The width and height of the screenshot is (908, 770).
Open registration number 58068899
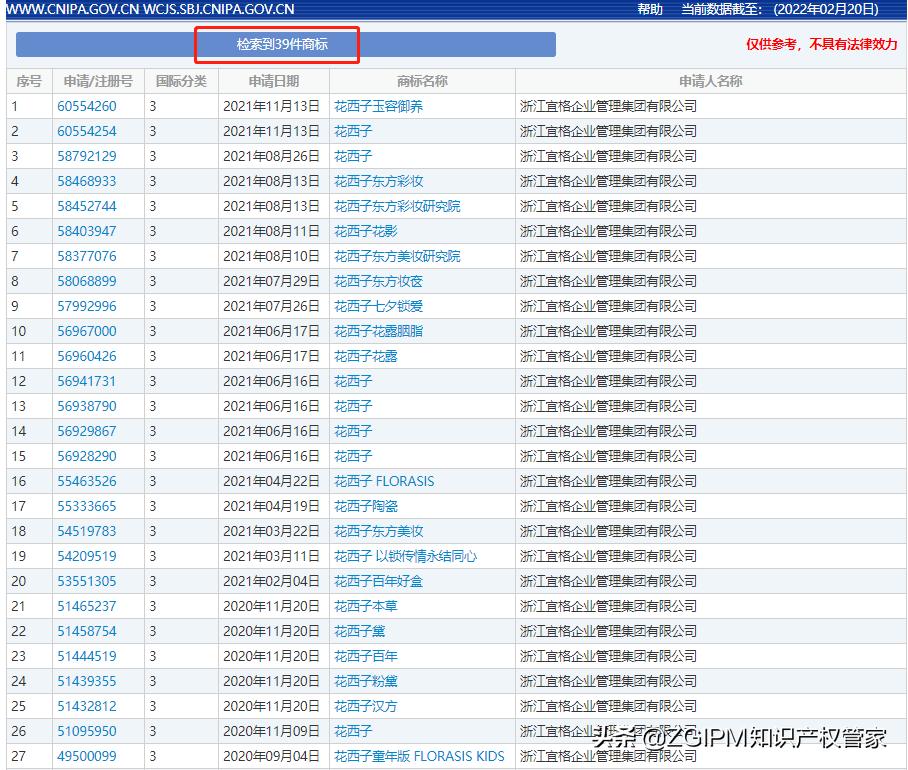pos(87,281)
